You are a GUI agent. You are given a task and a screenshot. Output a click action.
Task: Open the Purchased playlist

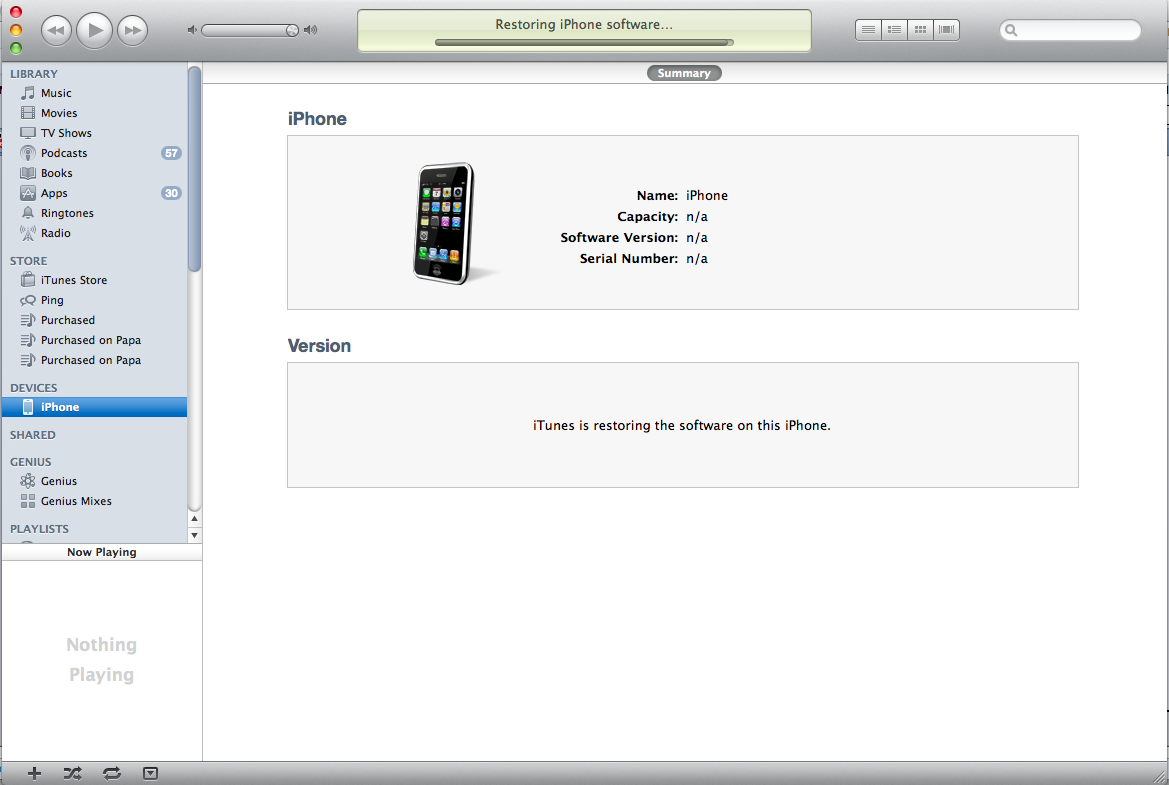[x=94, y=320]
